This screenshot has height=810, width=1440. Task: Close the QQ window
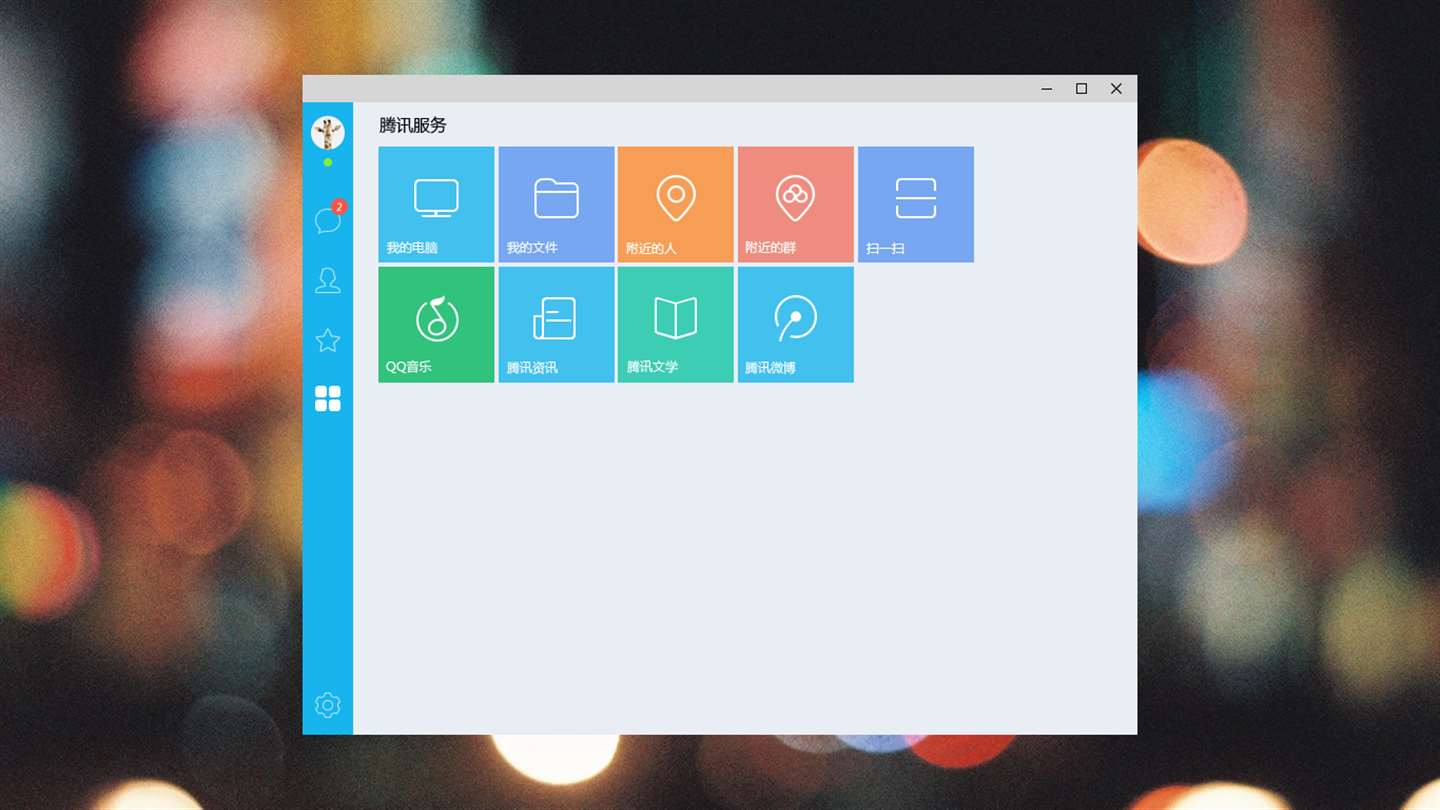click(x=1116, y=89)
